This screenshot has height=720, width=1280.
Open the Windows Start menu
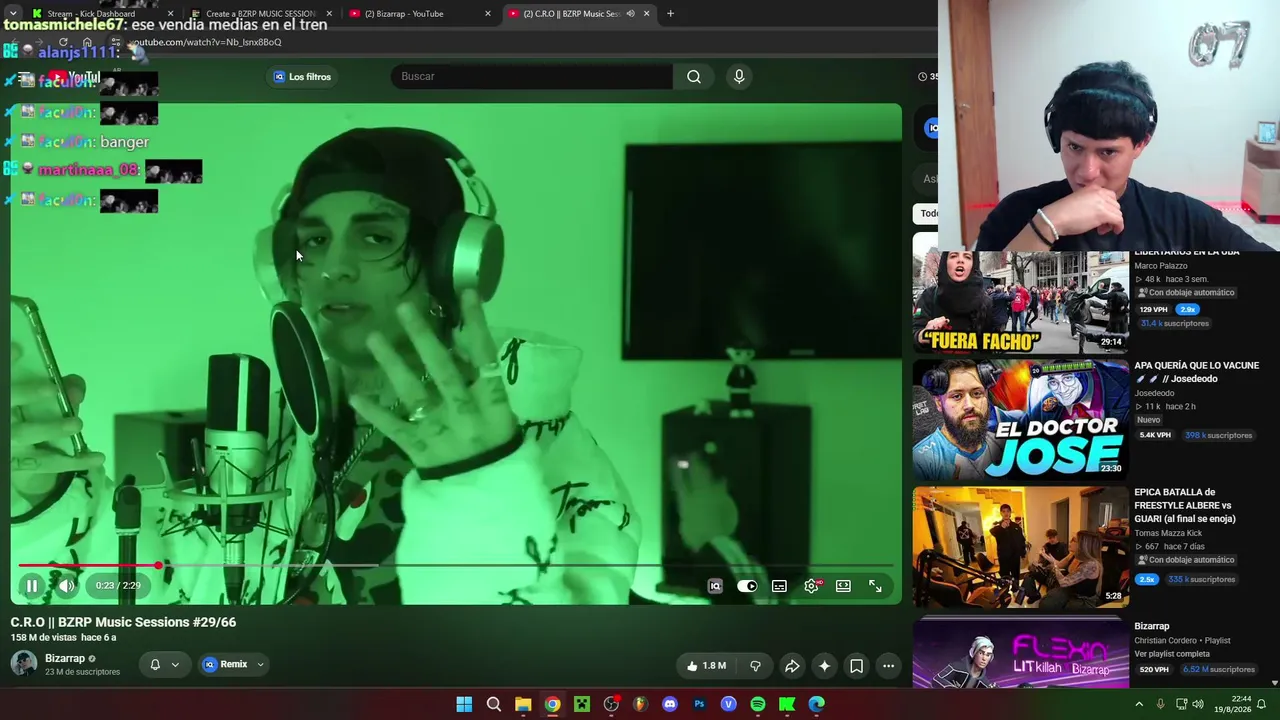[x=464, y=704]
